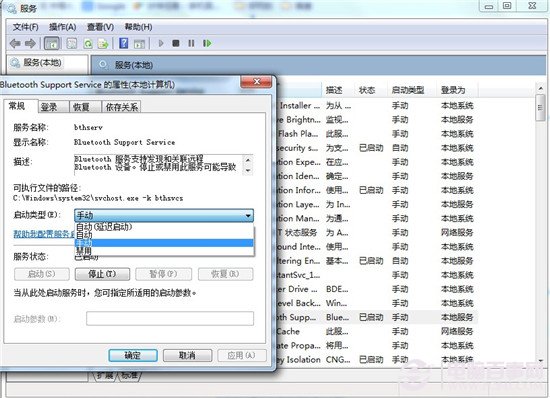
Task: Toggle the show/hide console tree icon
Action: (52, 43)
